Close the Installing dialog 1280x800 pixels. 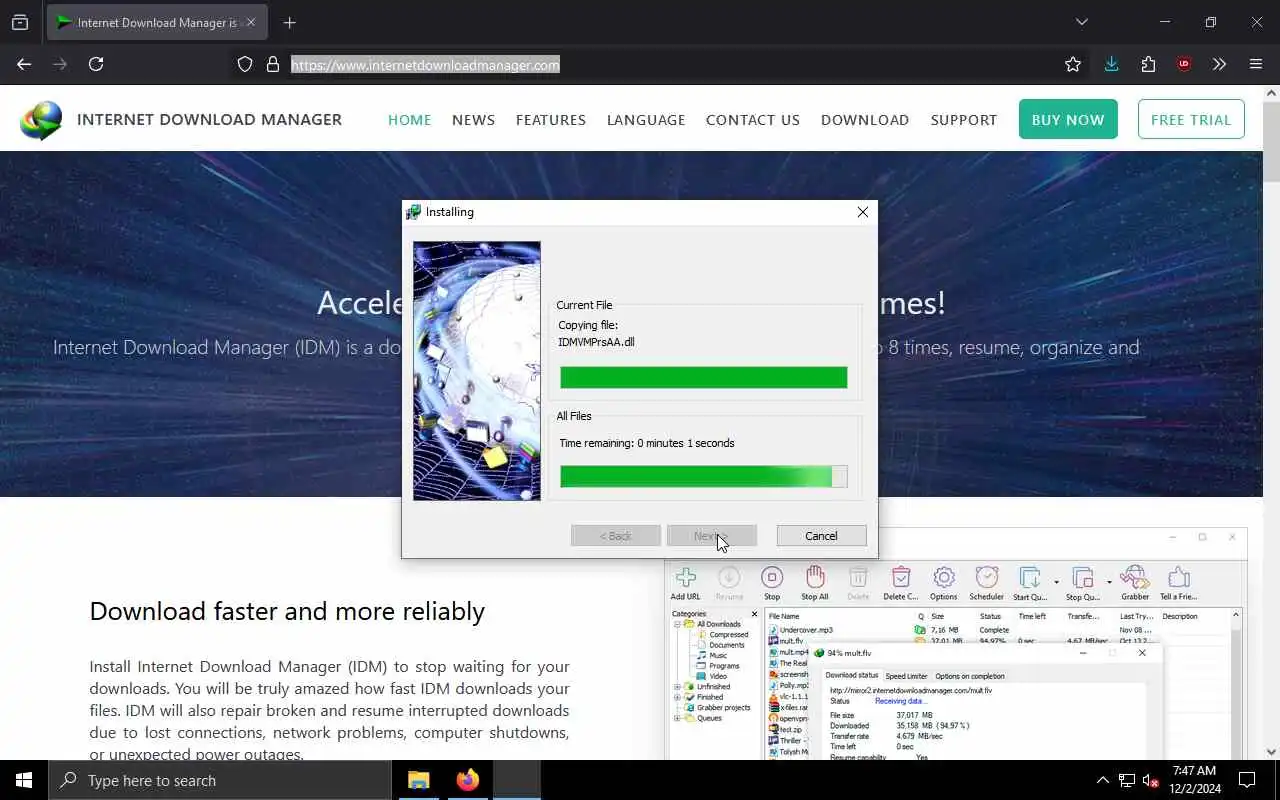(863, 212)
